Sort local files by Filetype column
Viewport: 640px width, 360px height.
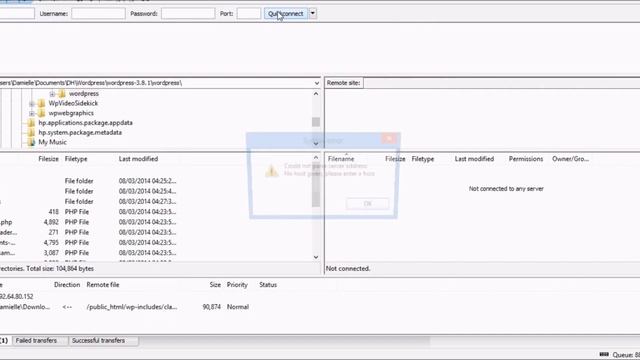76,159
